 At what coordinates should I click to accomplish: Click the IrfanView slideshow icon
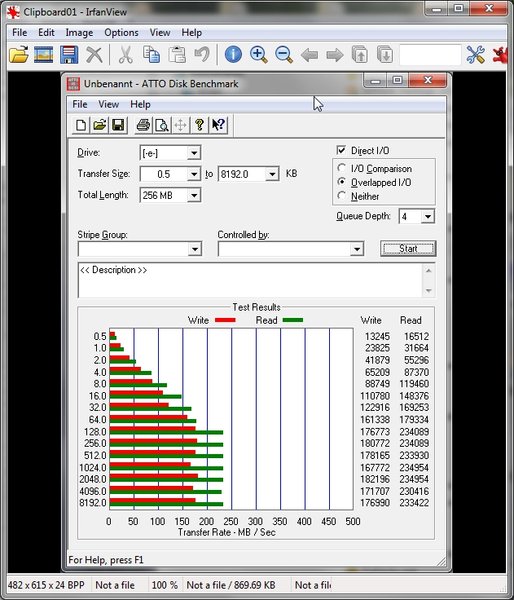(44, 55)
